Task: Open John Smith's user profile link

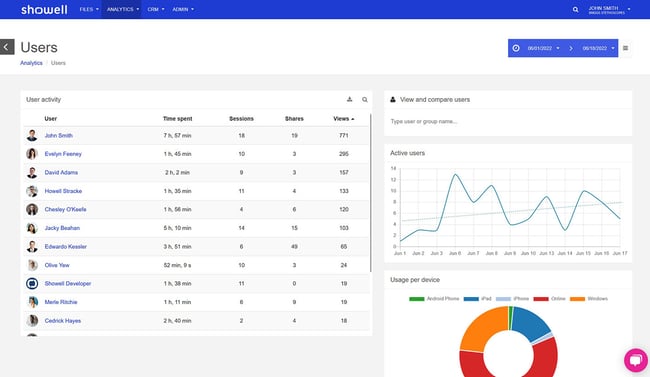Action: 58,136
